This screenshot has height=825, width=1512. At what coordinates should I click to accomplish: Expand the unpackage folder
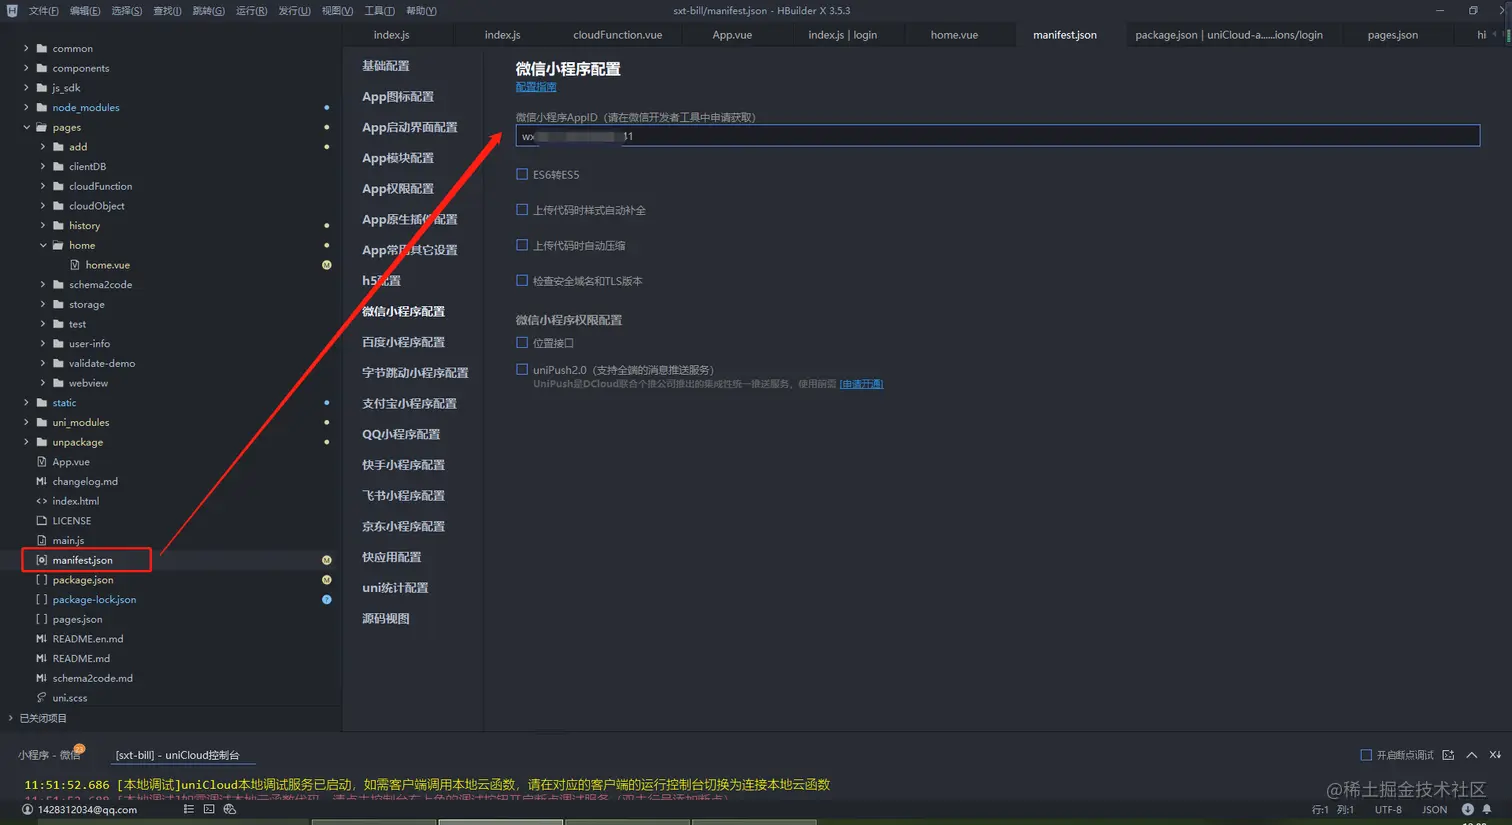[26, 442]
